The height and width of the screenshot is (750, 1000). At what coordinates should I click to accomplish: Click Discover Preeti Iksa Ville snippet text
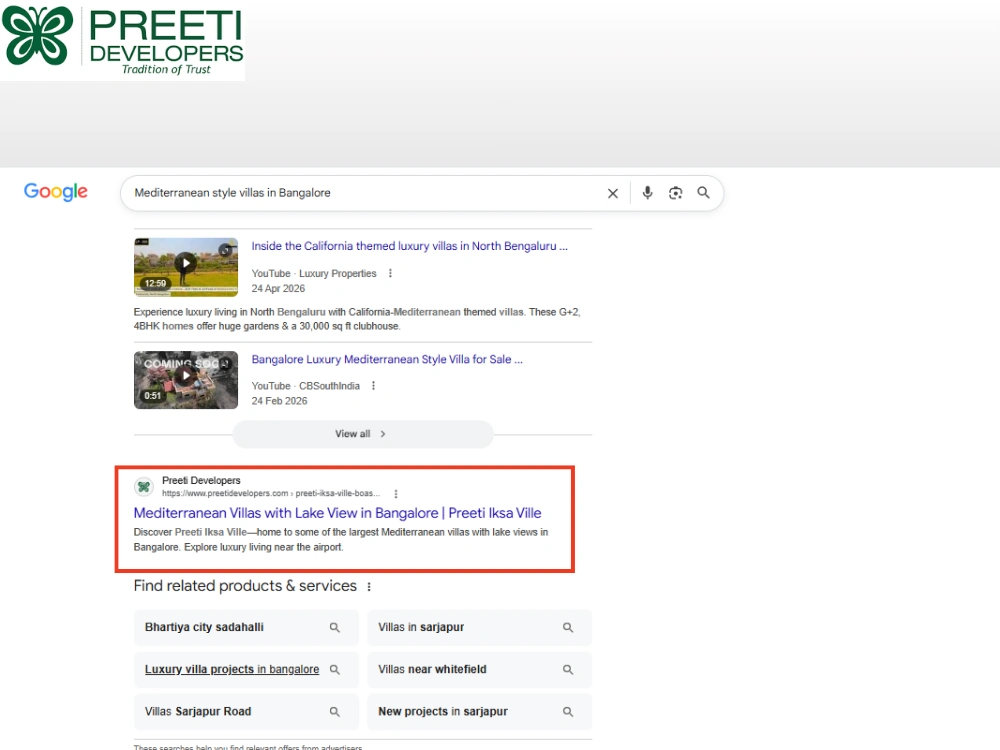(341, 540)
